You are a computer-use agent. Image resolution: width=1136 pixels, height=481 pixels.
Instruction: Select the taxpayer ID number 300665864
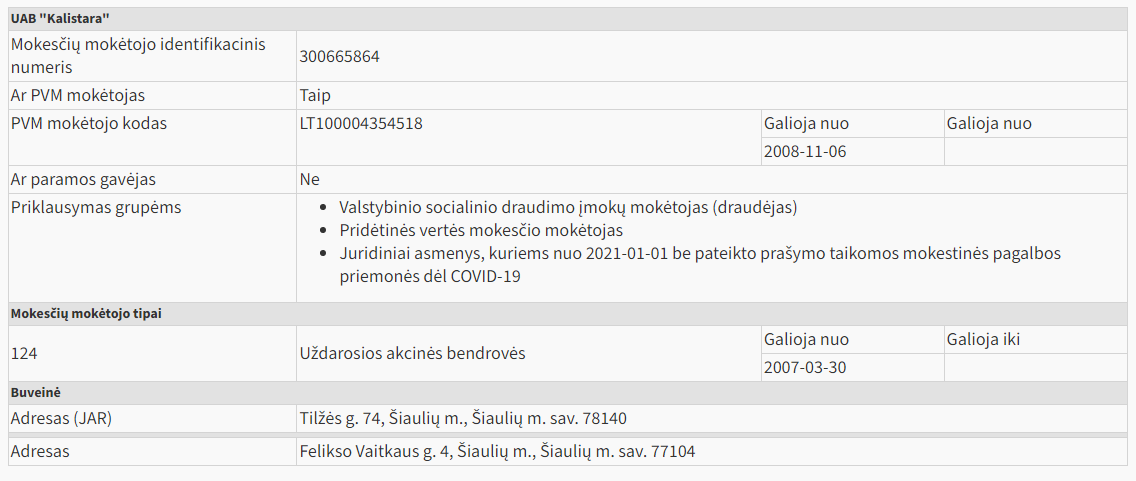pos(339,56)
